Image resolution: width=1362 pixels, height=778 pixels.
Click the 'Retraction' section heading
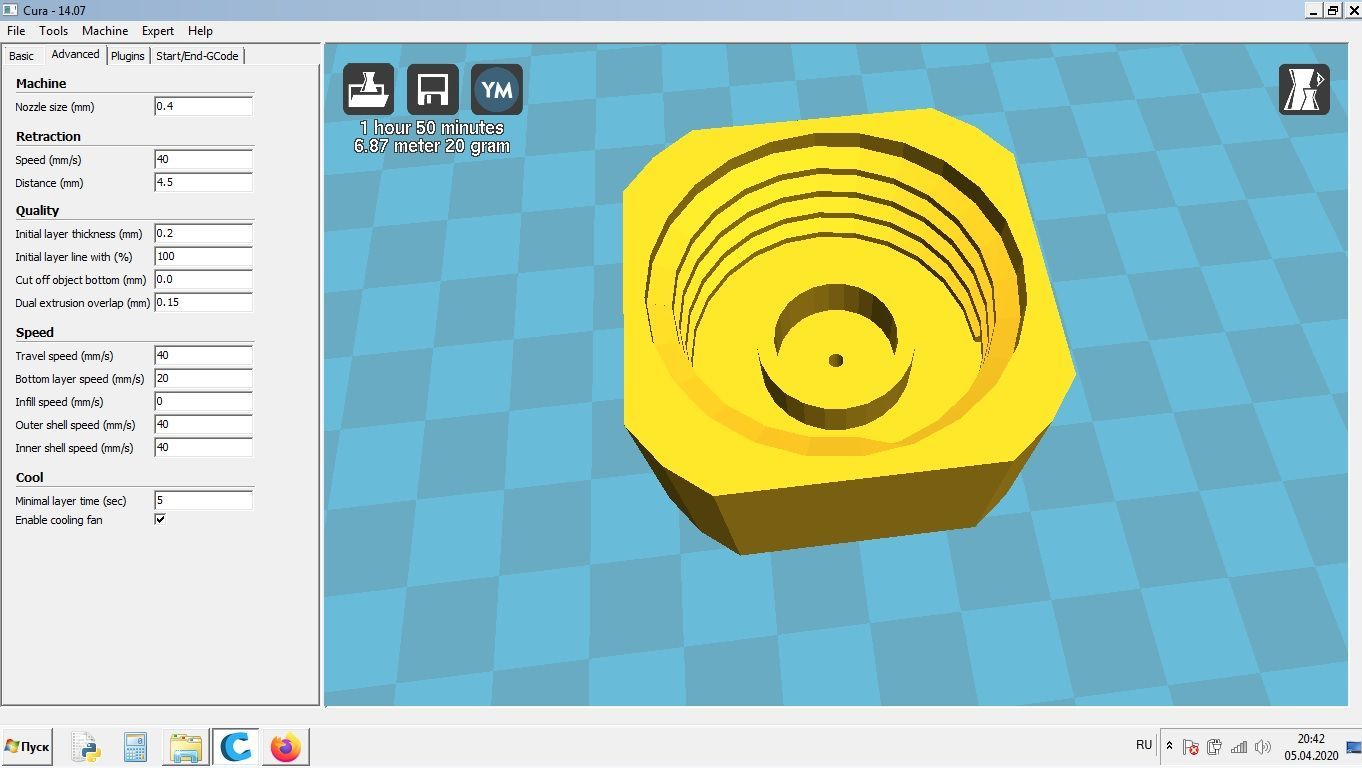[48, 137]
